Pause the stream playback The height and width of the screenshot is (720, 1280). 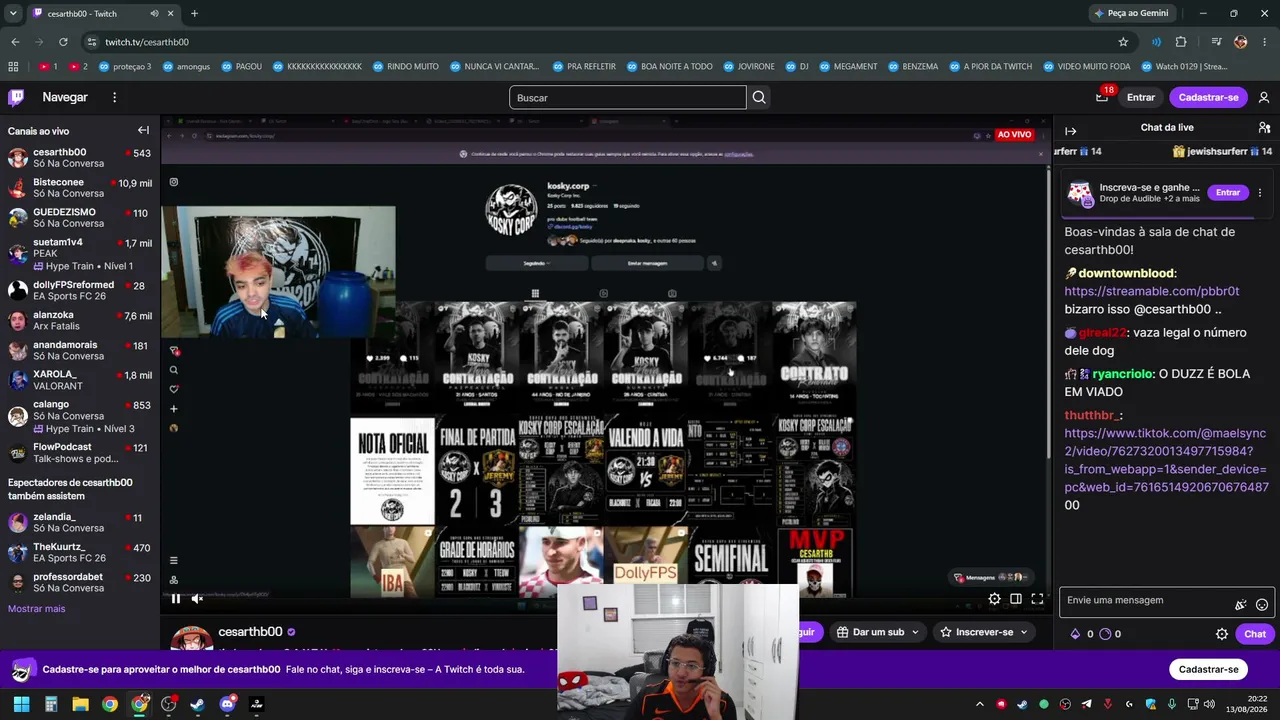click(175, 599)
